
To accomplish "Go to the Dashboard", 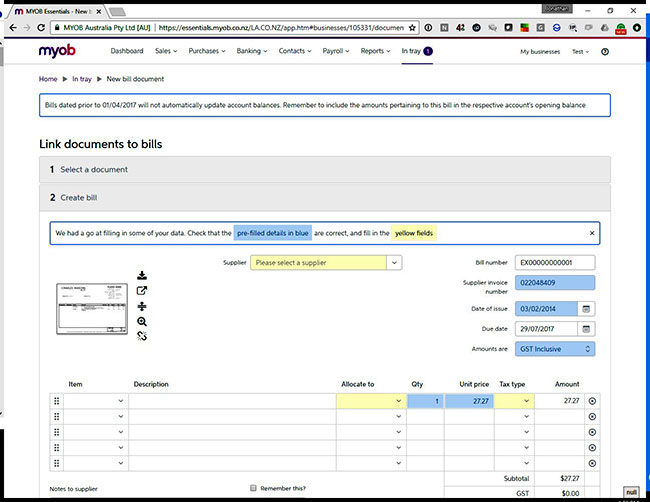I will [127, 51].
